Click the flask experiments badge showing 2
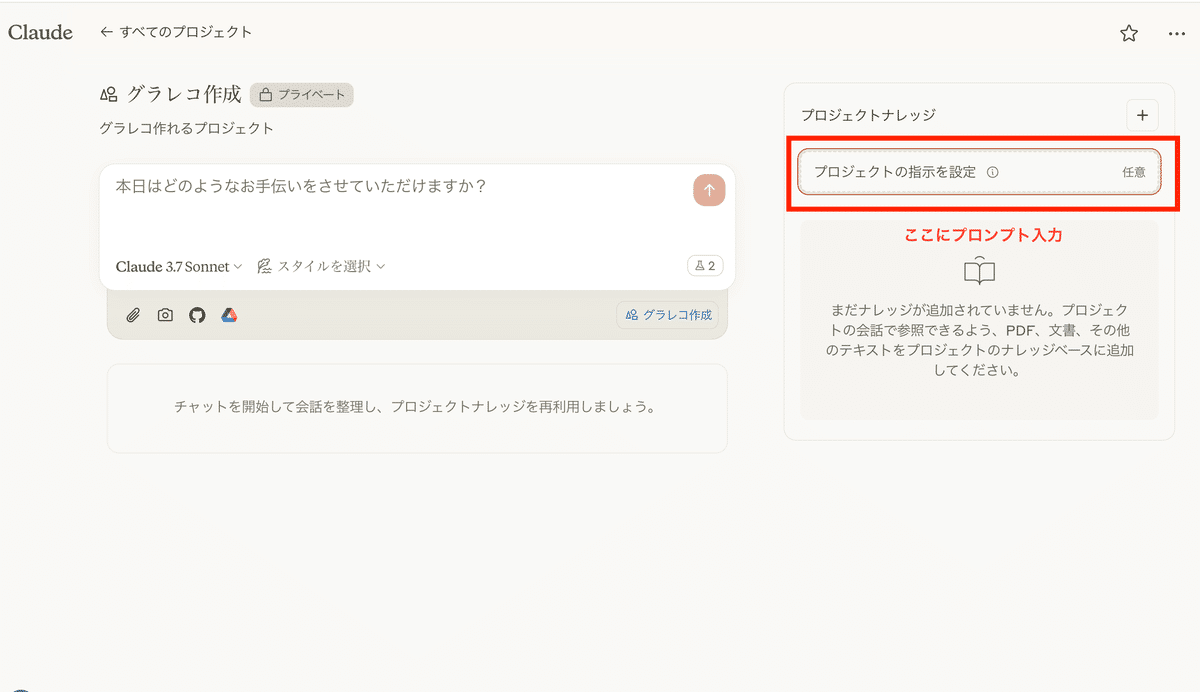This screenshot has width=1200, height=692. pos(705,266)
